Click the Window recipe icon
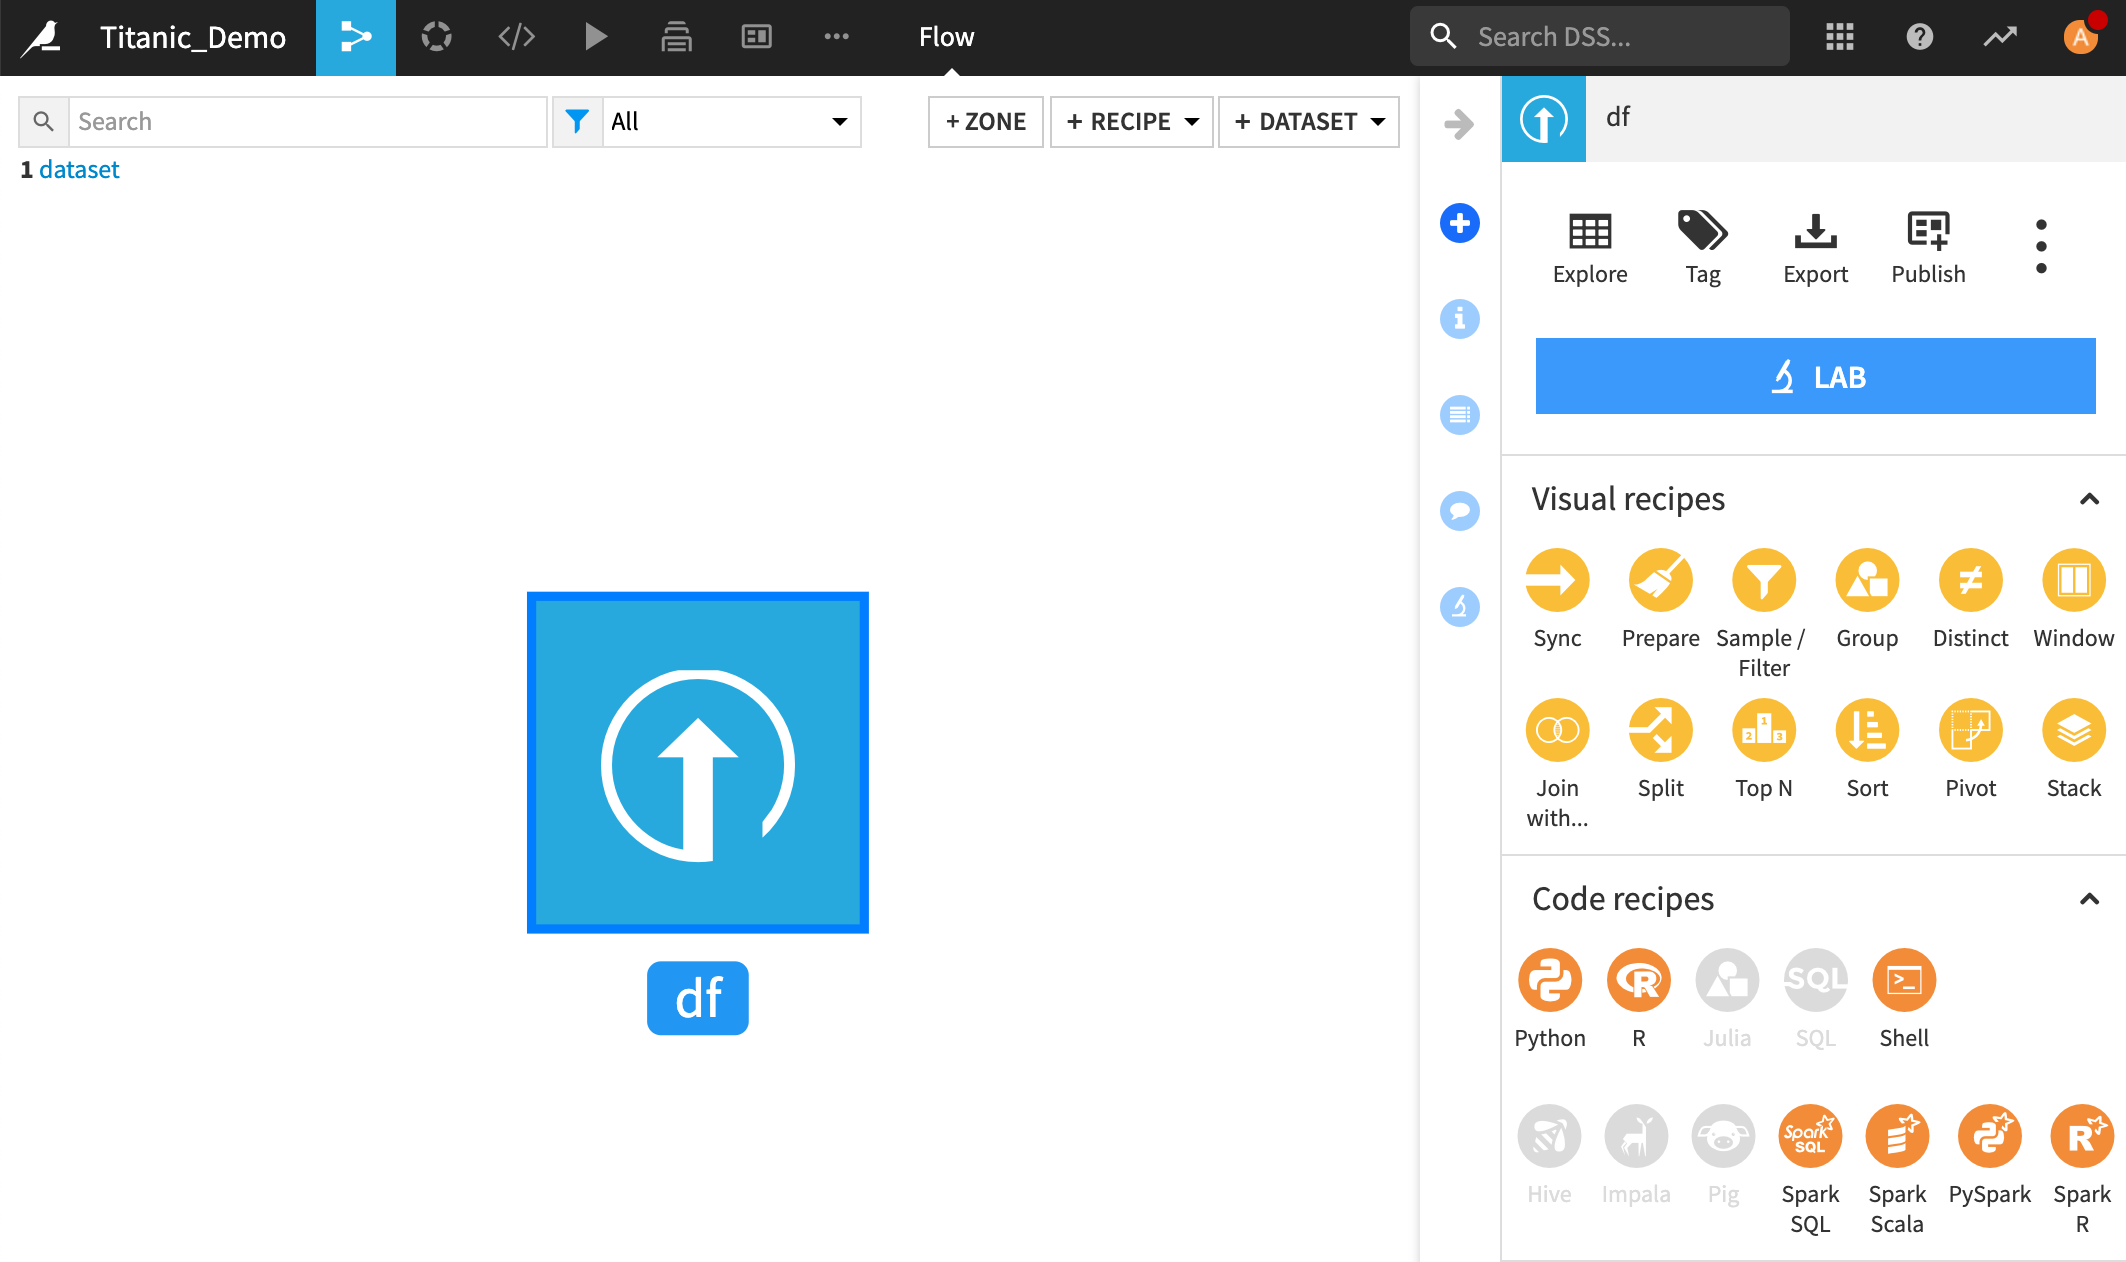Screen dimensions: 2126x1262 pos(2073,581)
